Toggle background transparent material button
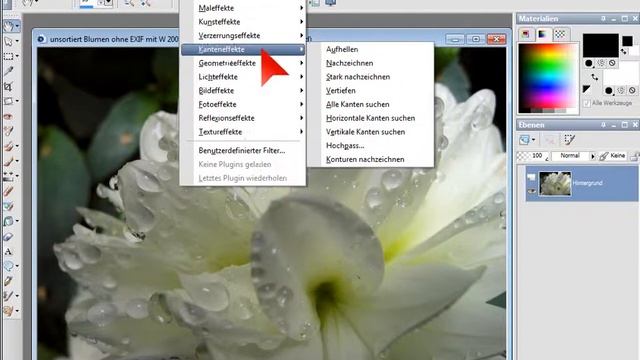The height and width of the screenshot is (360, 640). coord(632,90)
